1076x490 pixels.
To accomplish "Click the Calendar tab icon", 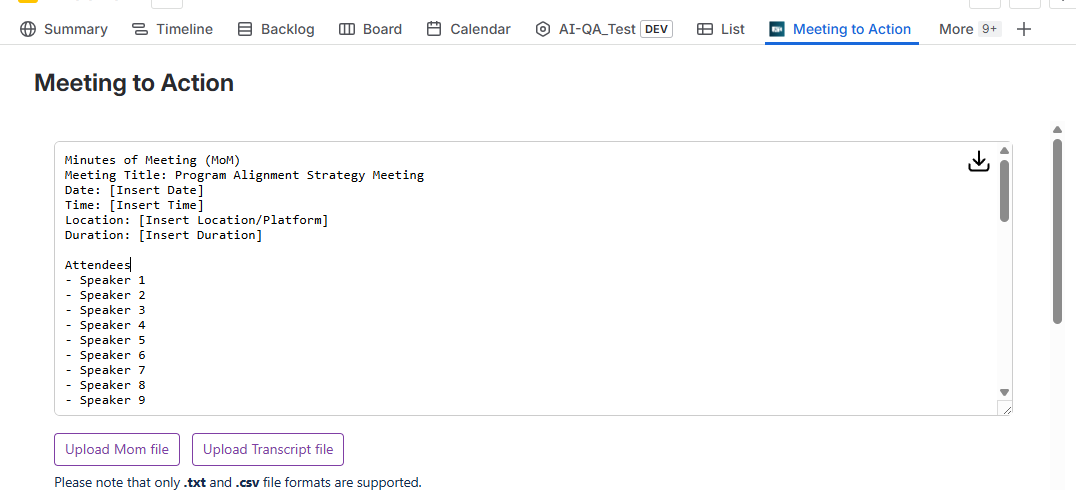I will [434, 29].
